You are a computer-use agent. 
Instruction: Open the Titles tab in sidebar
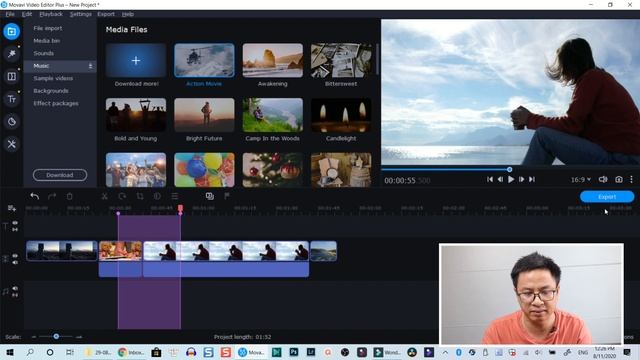coord(11,99)
